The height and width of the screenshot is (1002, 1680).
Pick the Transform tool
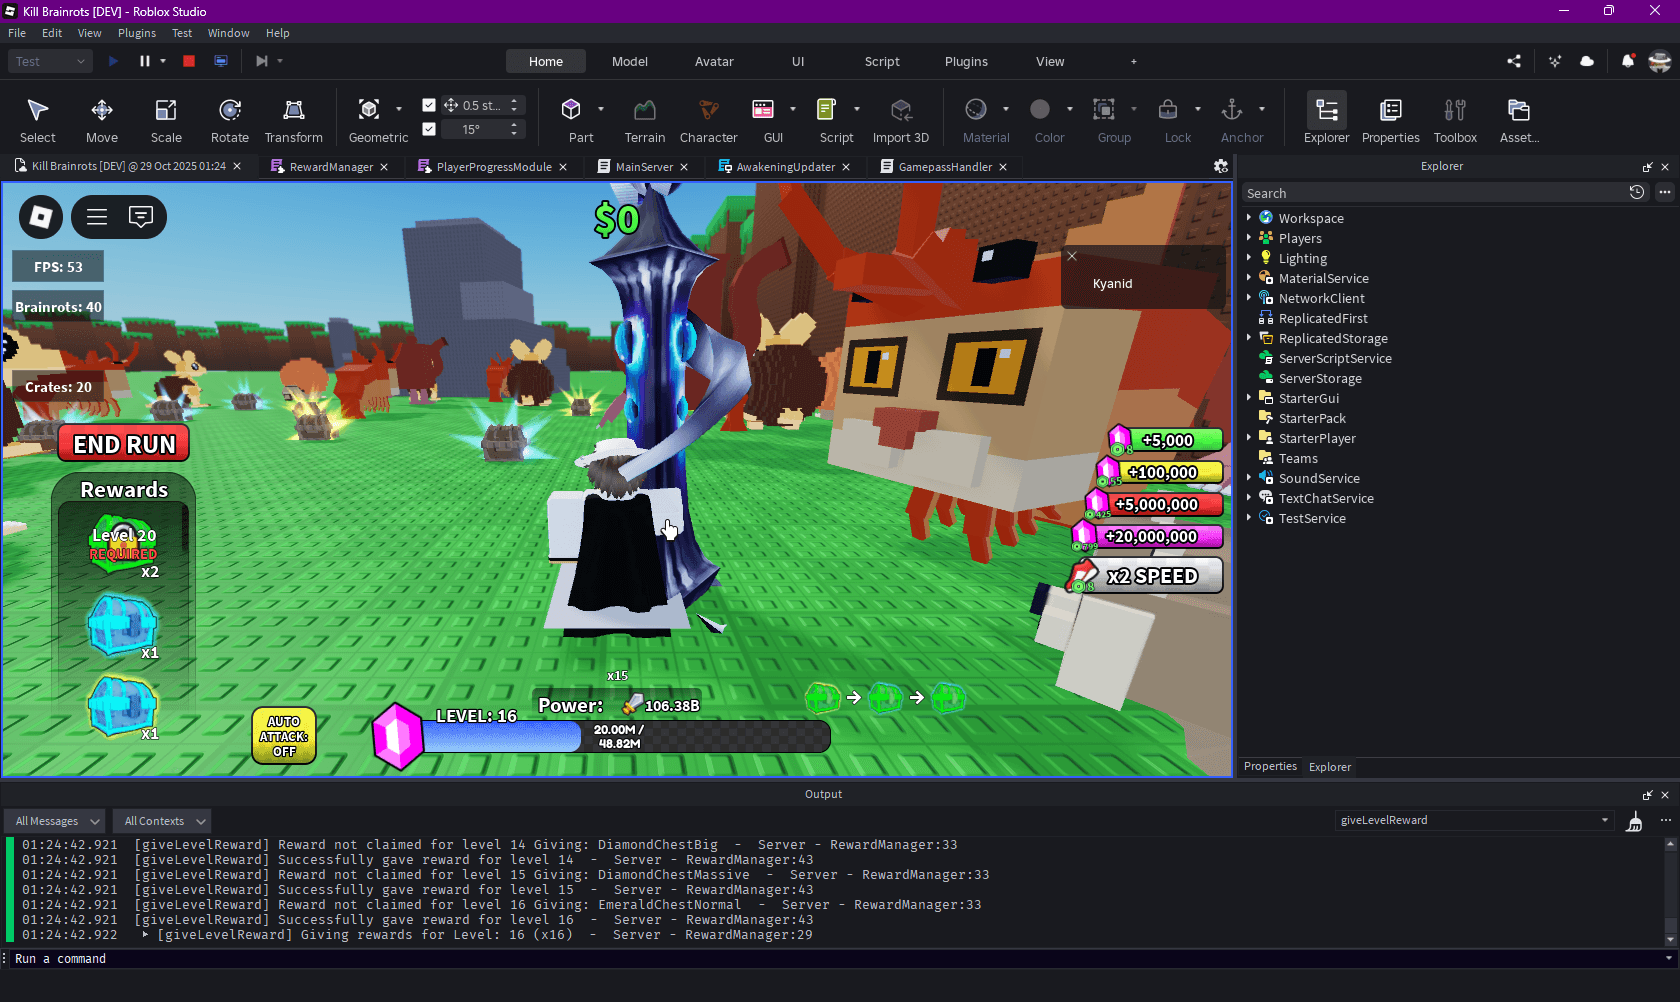coord(294,119)
